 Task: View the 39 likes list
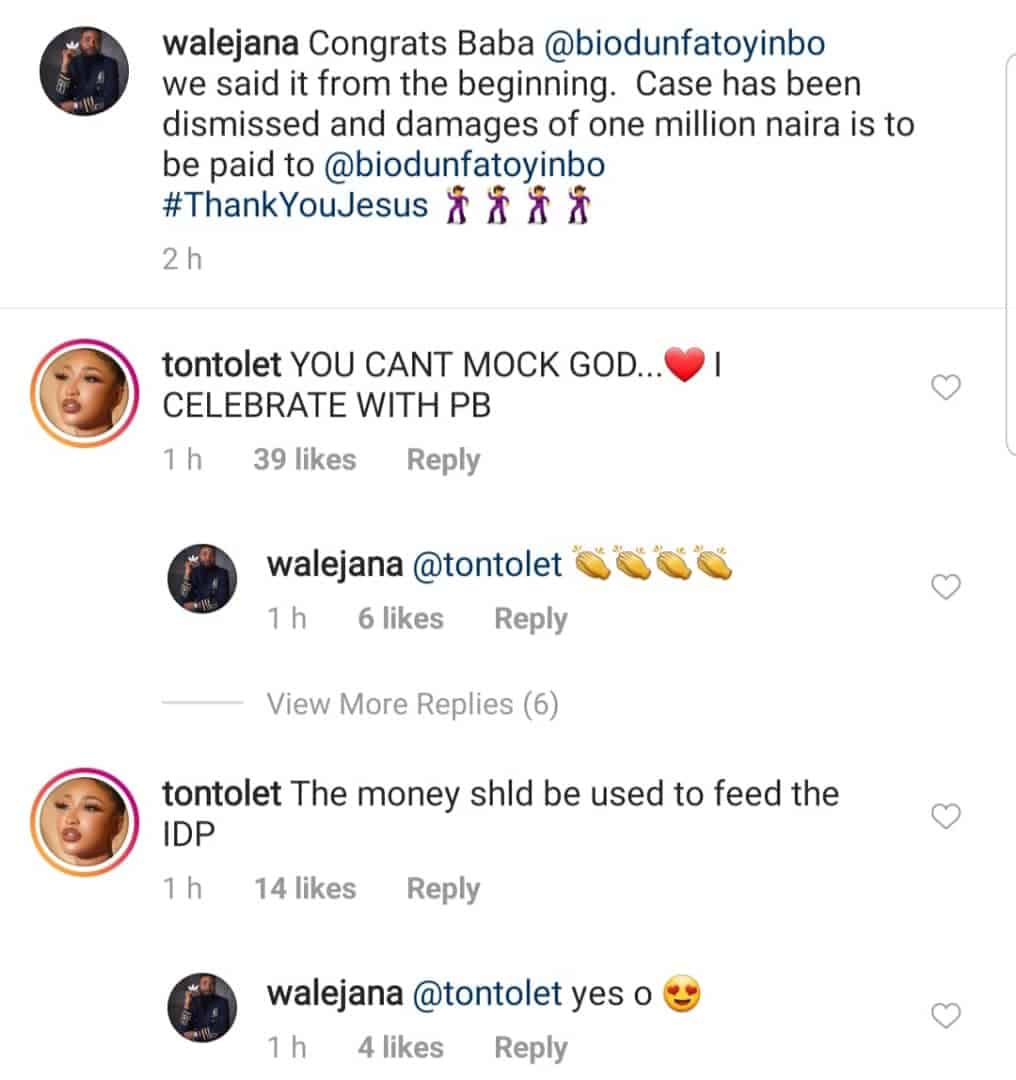point(305,460)
